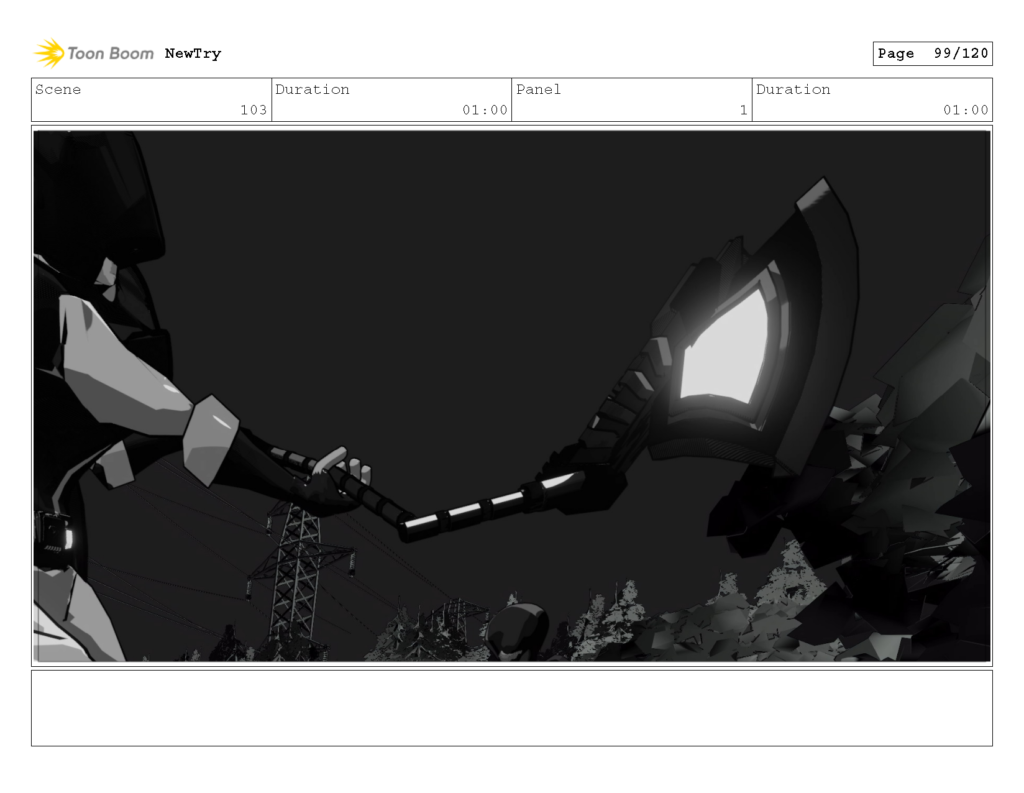This screenshot has height=793, width=1024.
Task: Click the Scene header cell
Action: point(60,89)
